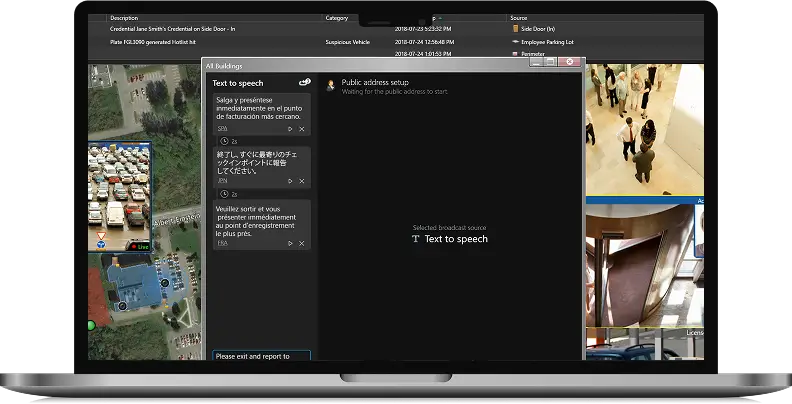Screen dimensions: 792x404
Task: Open the parking lot camera thumbnail on map
Action: click(119, 196)
